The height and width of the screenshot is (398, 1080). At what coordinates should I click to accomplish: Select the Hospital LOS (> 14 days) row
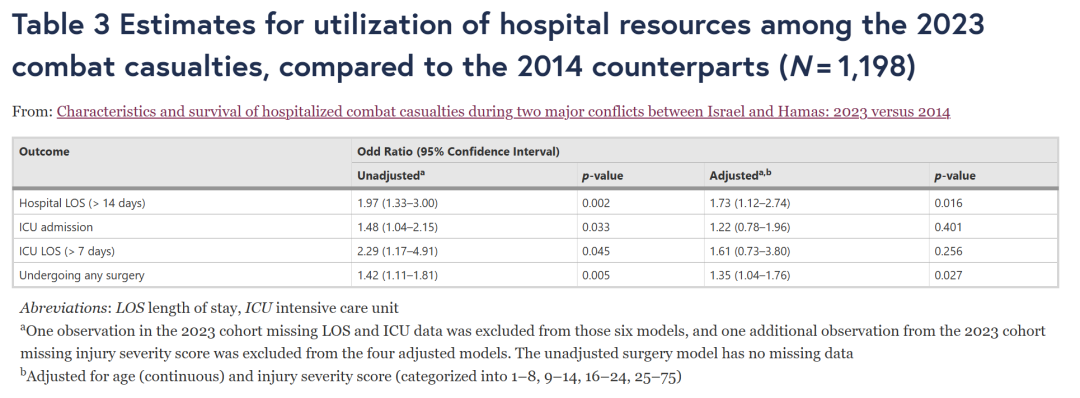click(x=535, y=203)
